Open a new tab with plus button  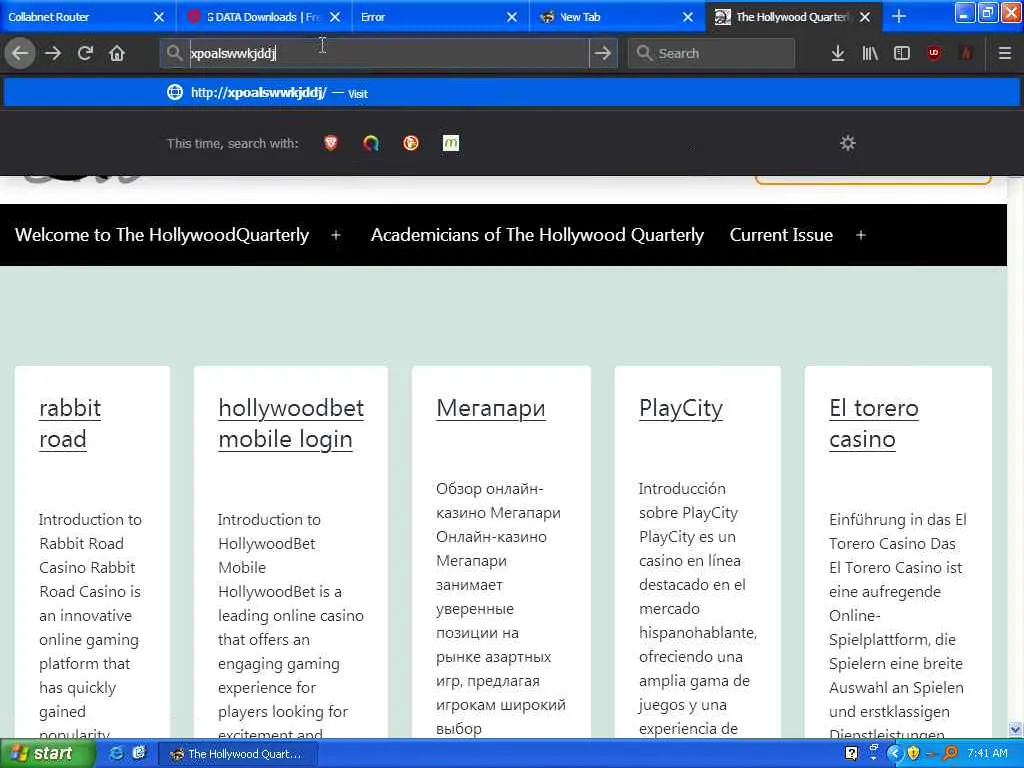[x=899, y=17]
